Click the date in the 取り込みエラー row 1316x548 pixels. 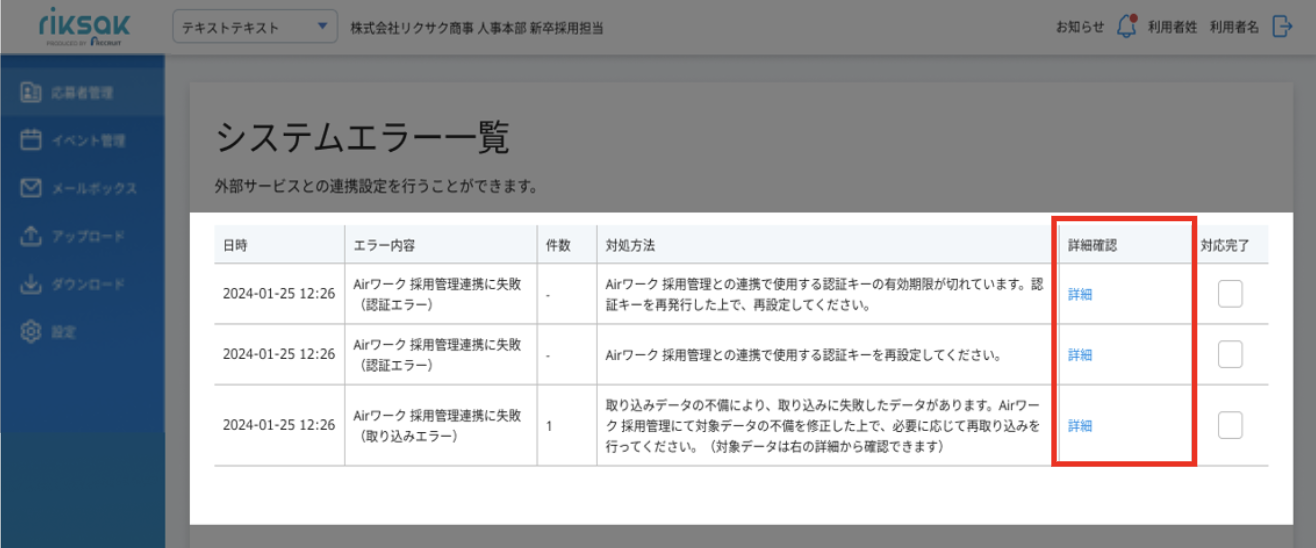point(278,425)
